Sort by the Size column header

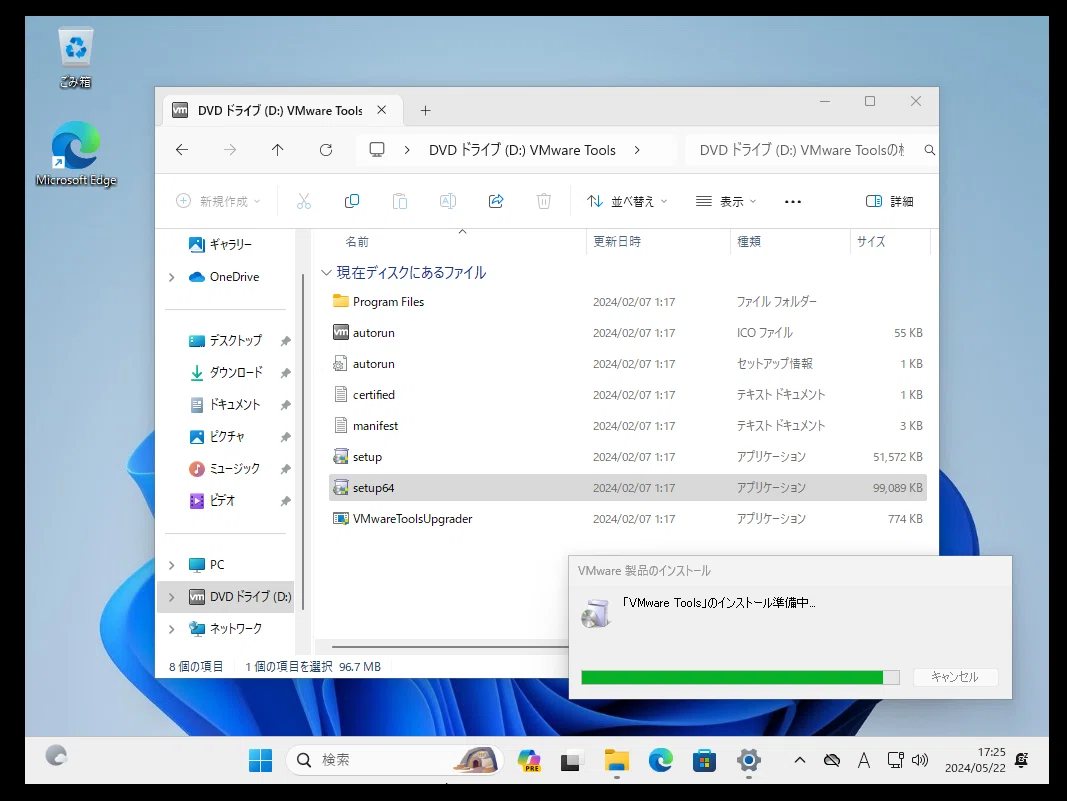[889, 242]
